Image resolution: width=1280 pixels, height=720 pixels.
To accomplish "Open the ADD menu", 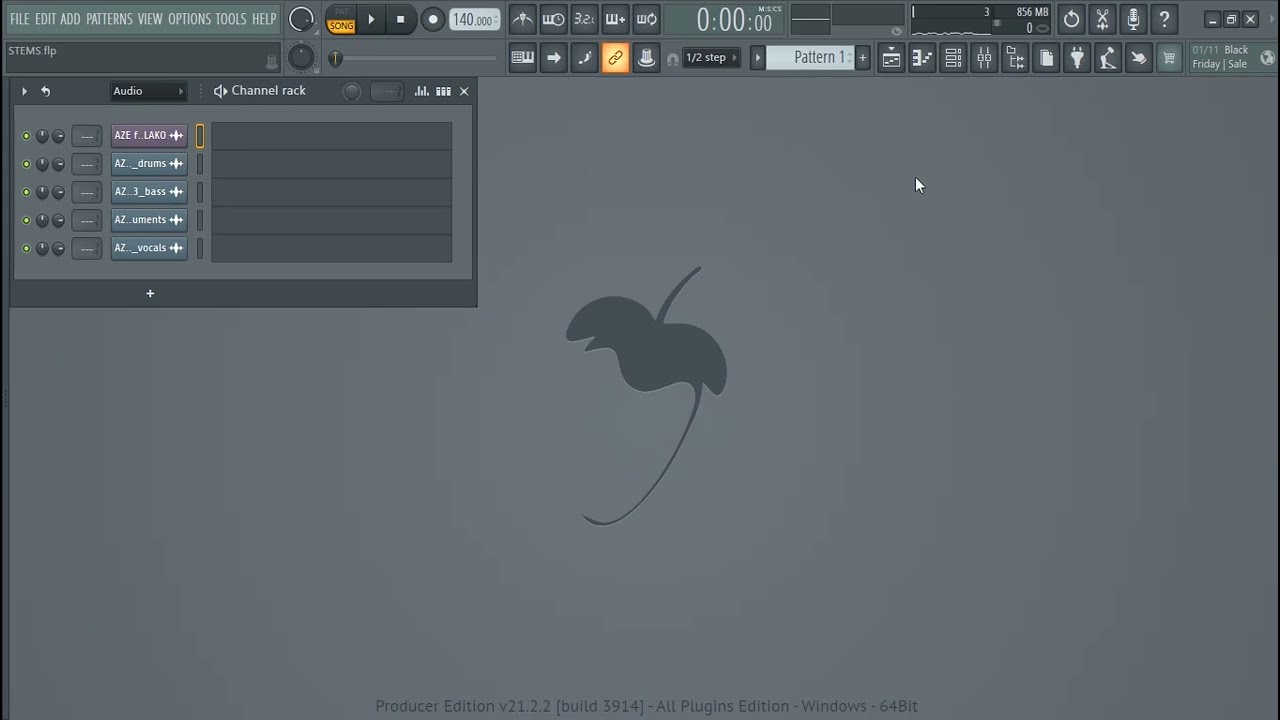I will pyautogui.click(x=71, y=19).
